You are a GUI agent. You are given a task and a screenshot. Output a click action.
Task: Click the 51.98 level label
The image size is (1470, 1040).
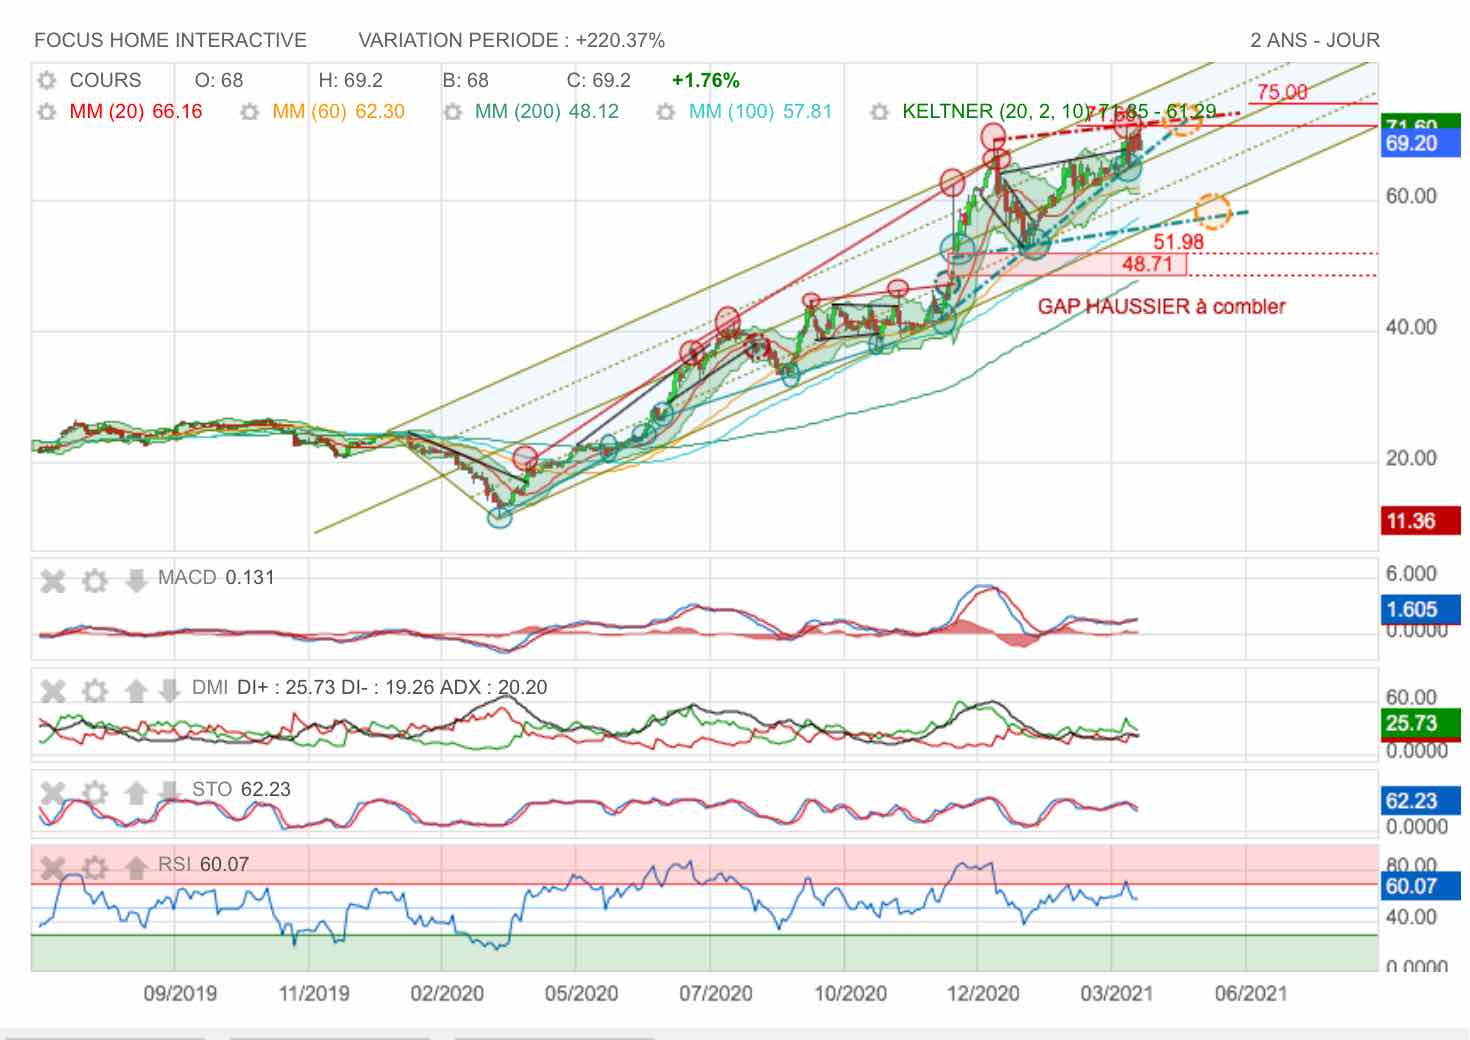pyautogui.click(x=1178, y=242)
